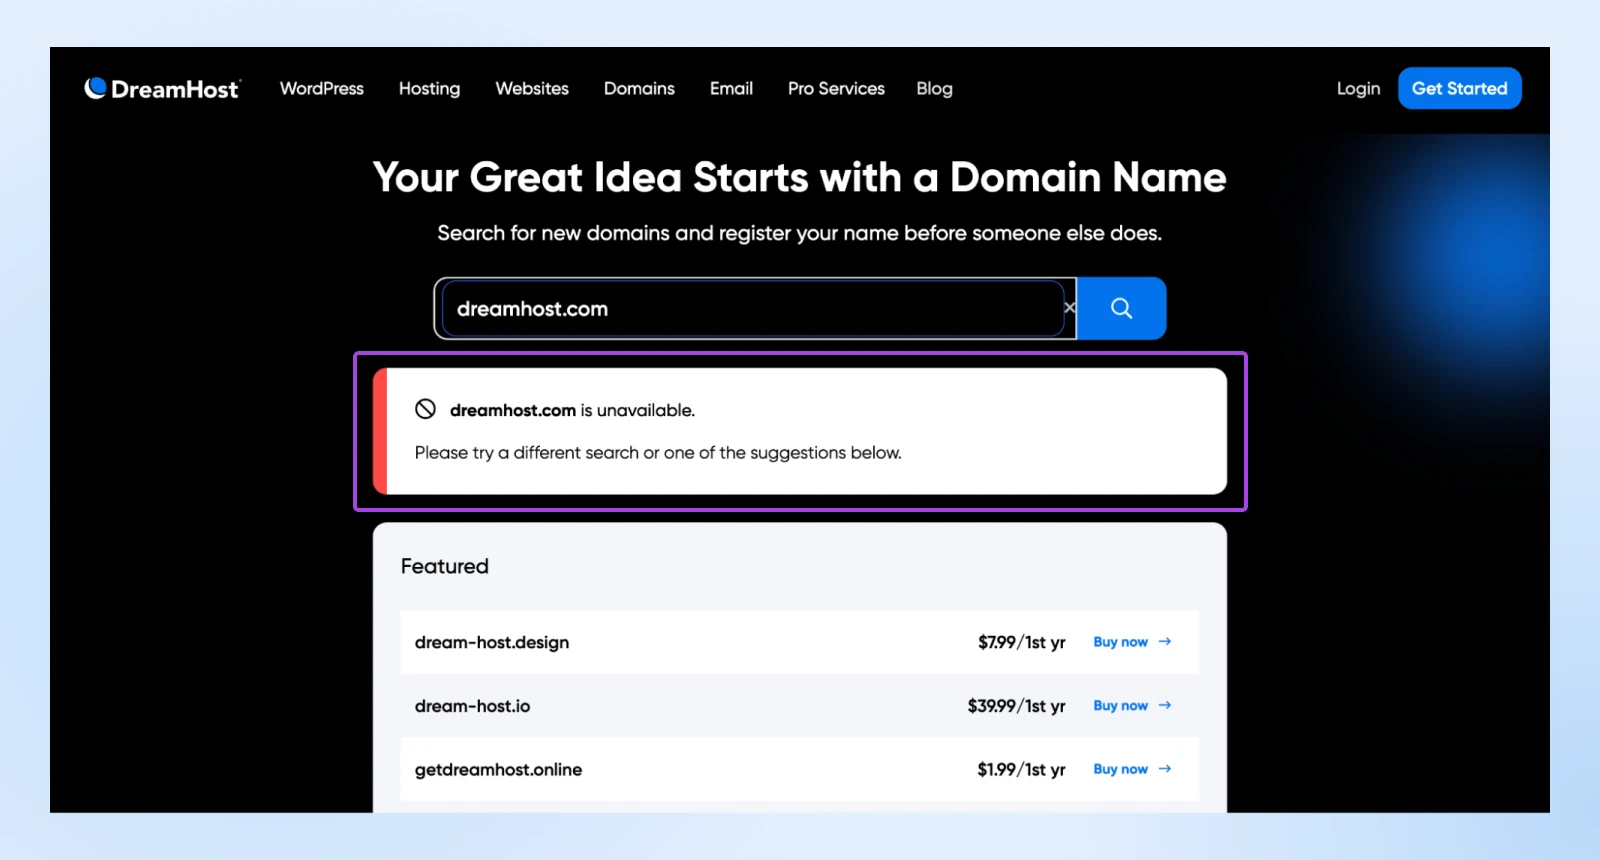Screen dimensions: 1600x860
Task: Click the 'Search for new domains' subtitle
Action: [800, 233]
